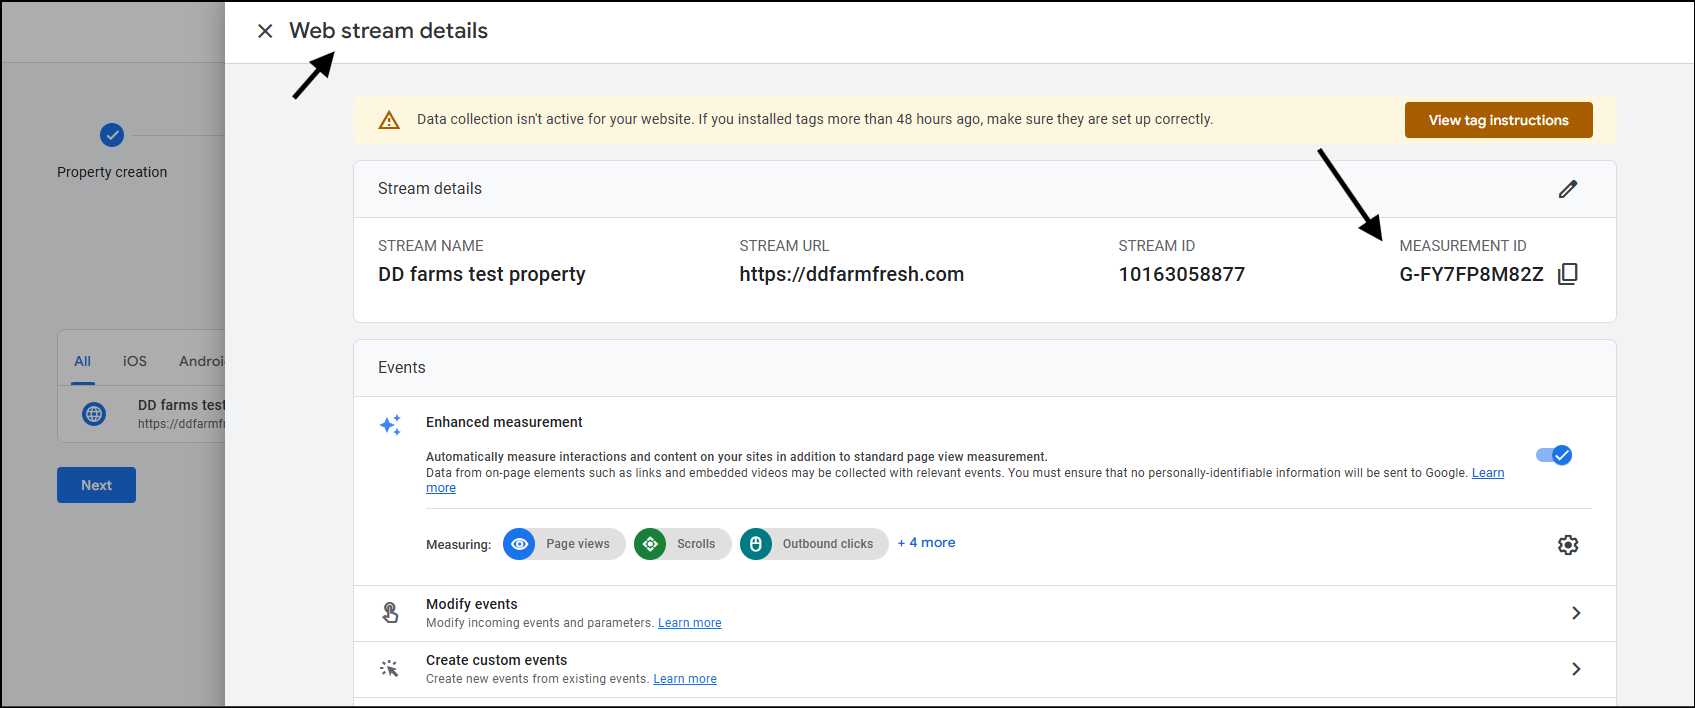Click the STREAM ID label
The image size is (1695, 708).
pyautogui.click(x=1157, y=246)
